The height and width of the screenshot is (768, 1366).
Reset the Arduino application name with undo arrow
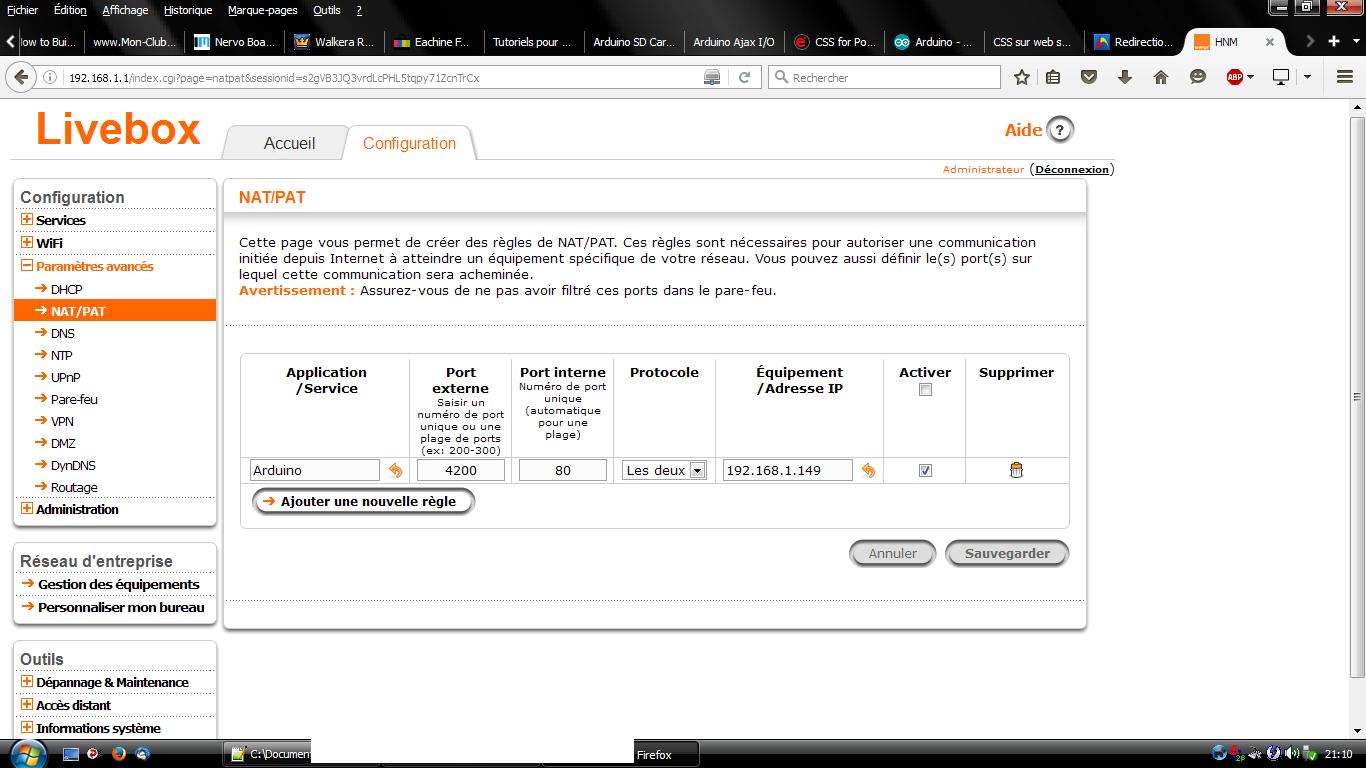click(x=395, y=470)
